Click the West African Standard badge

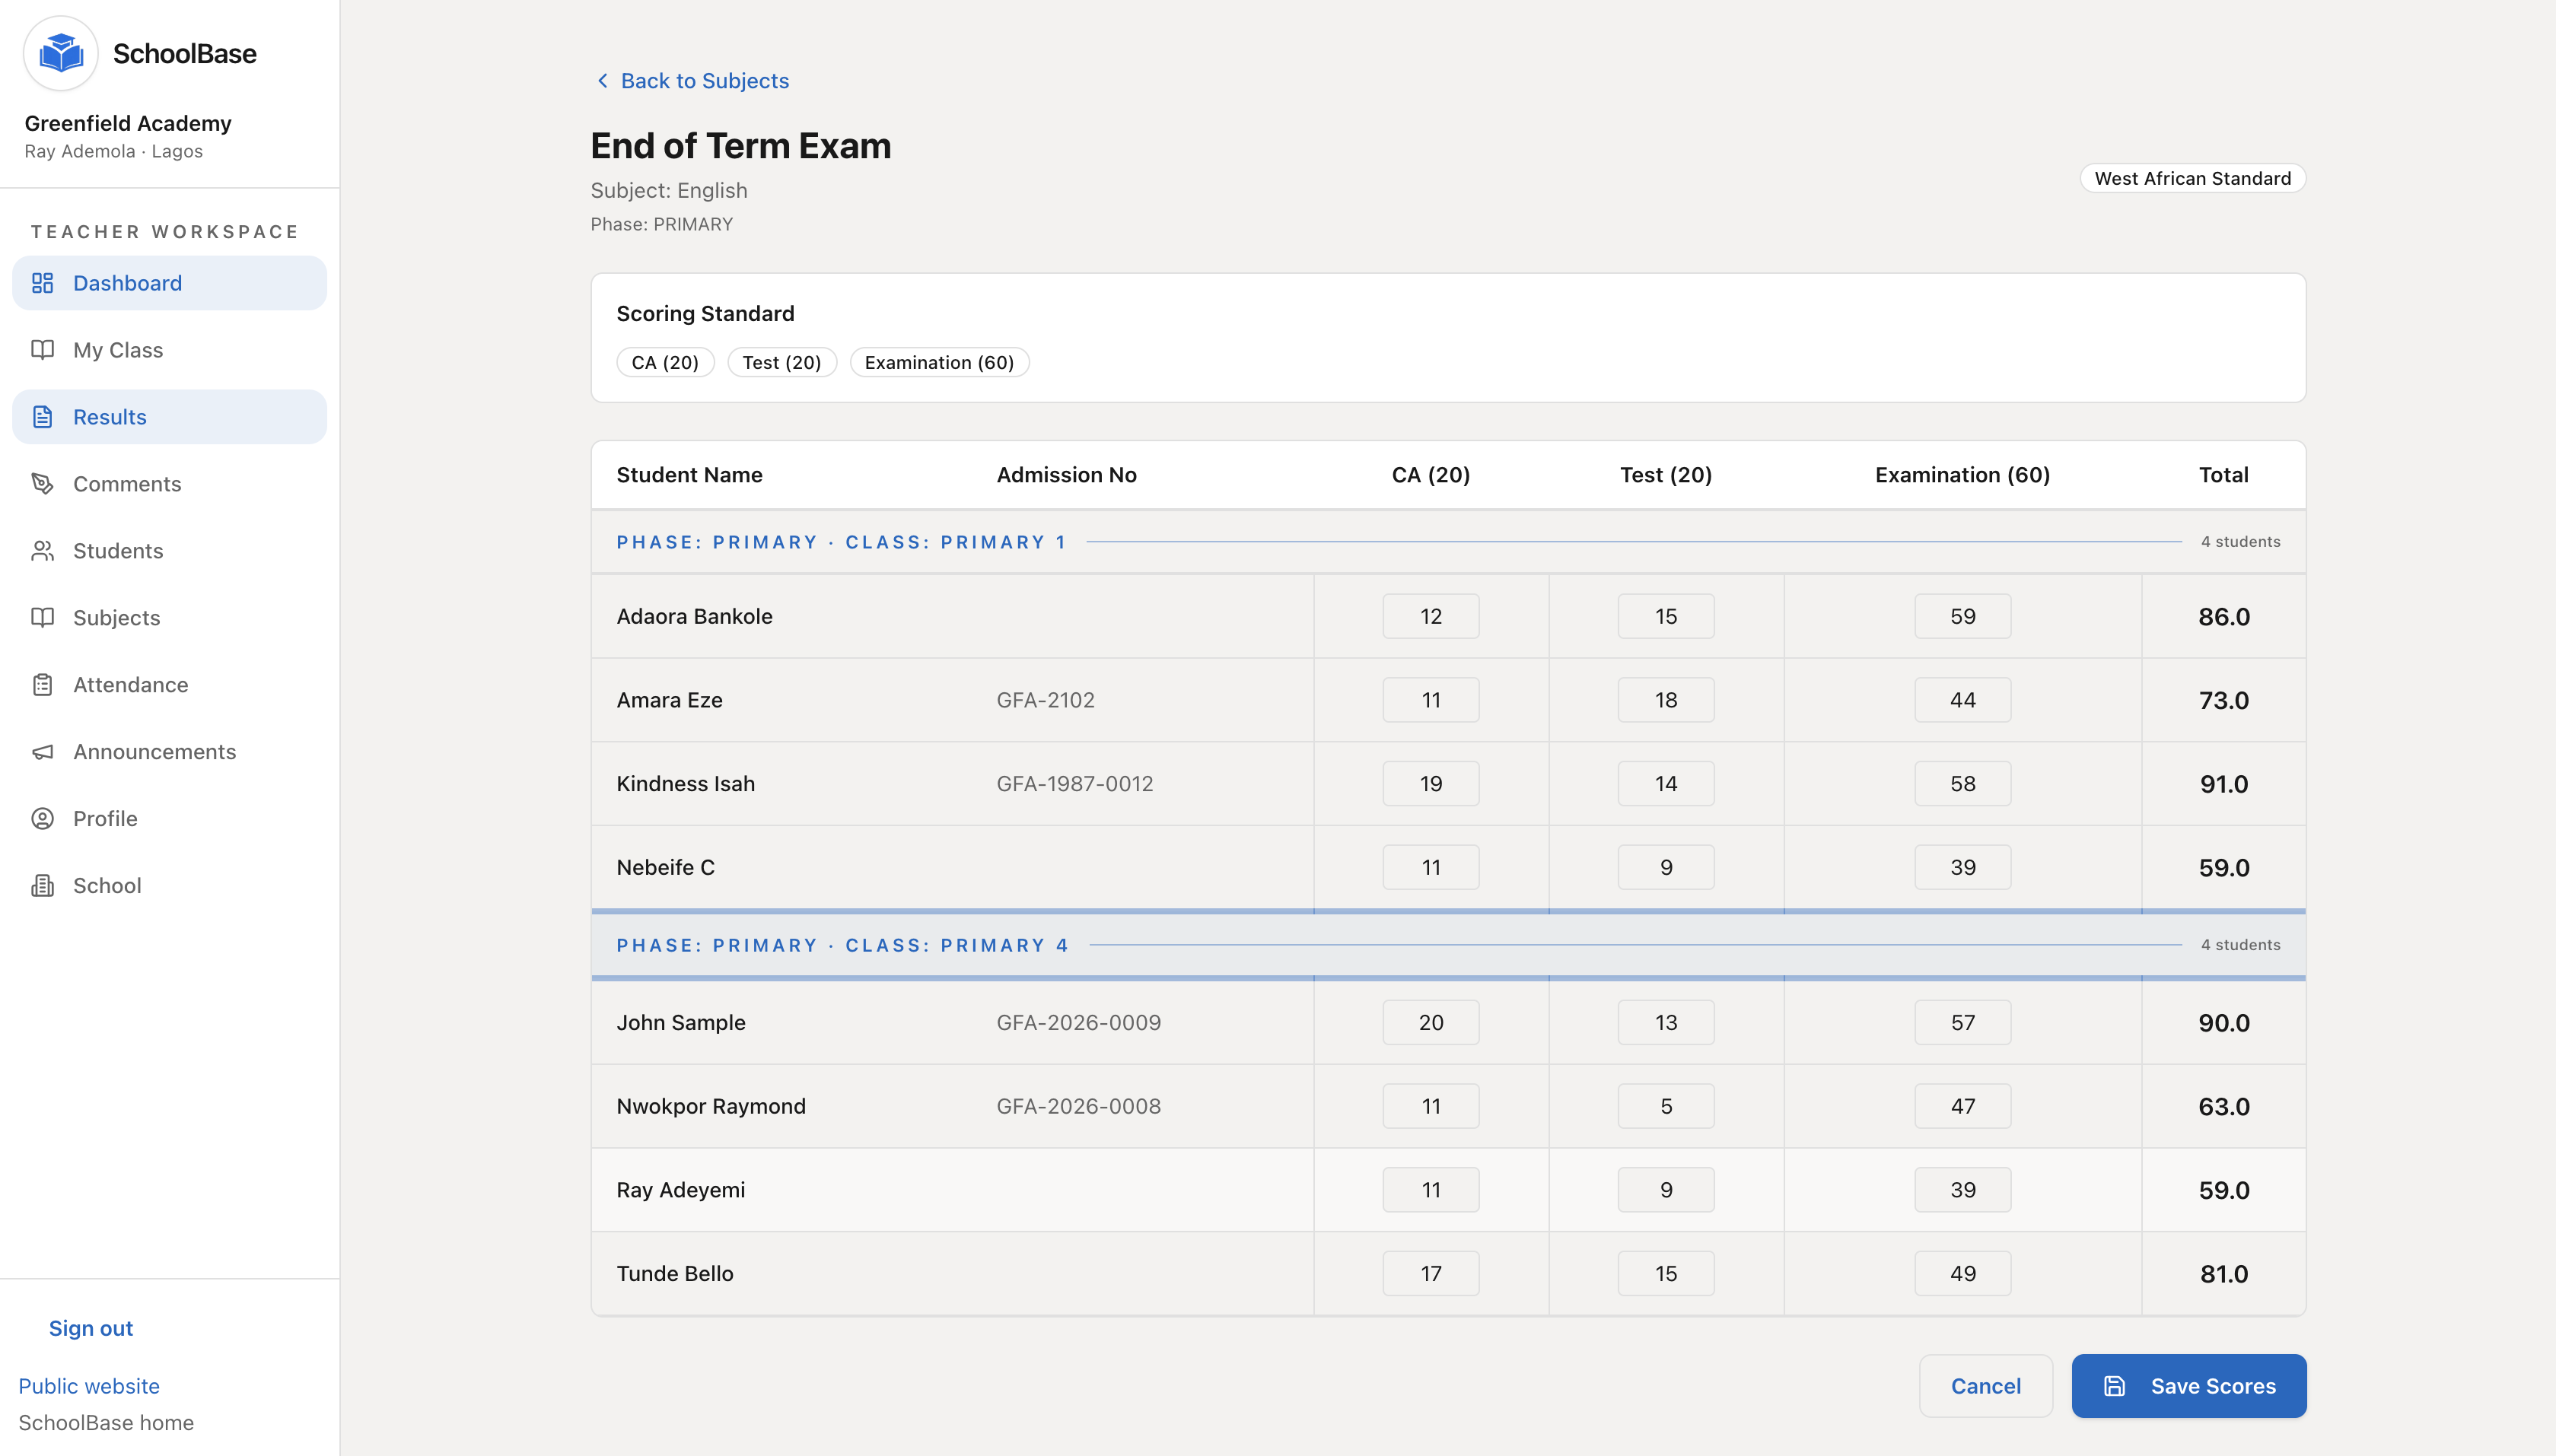coord(2192,178)
